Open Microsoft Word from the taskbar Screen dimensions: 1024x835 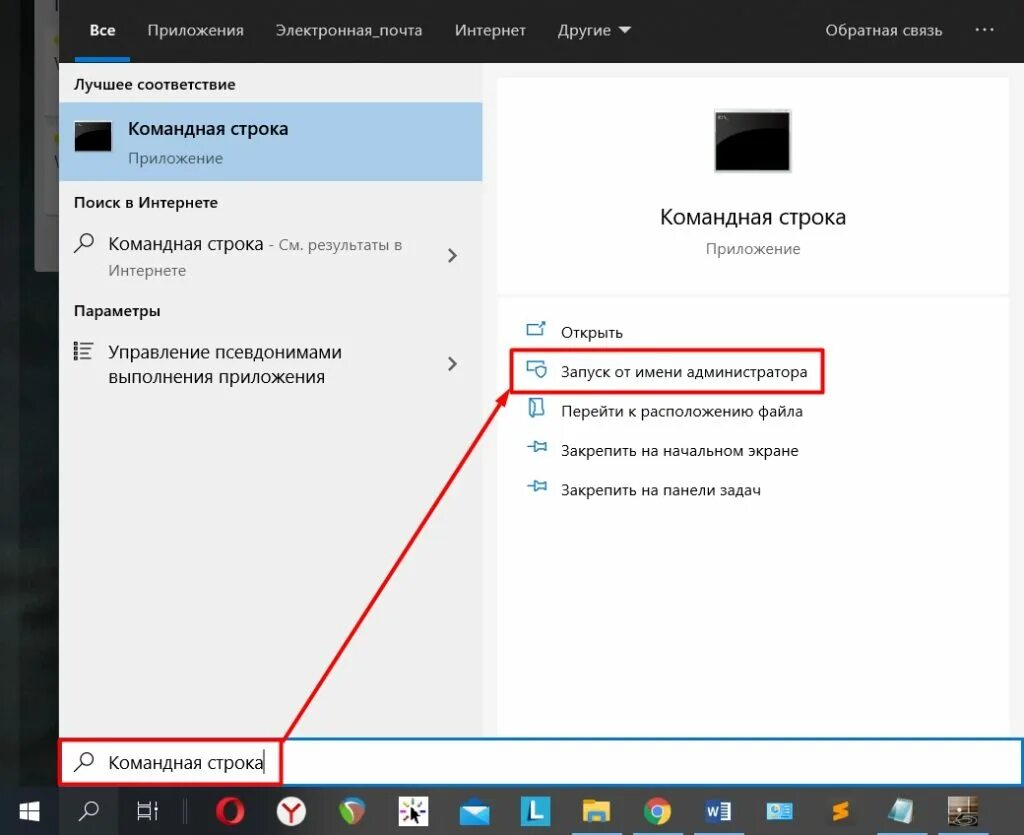pos(718,811)
